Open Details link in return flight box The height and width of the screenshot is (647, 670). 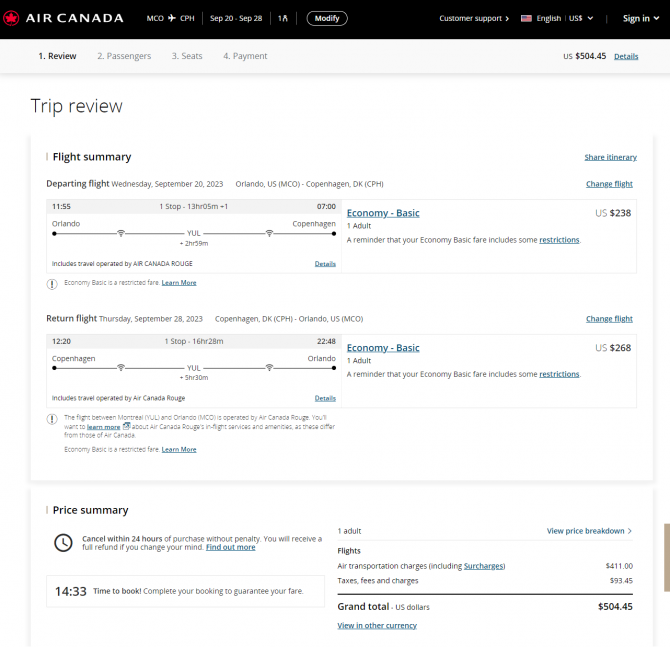(325, 398)
